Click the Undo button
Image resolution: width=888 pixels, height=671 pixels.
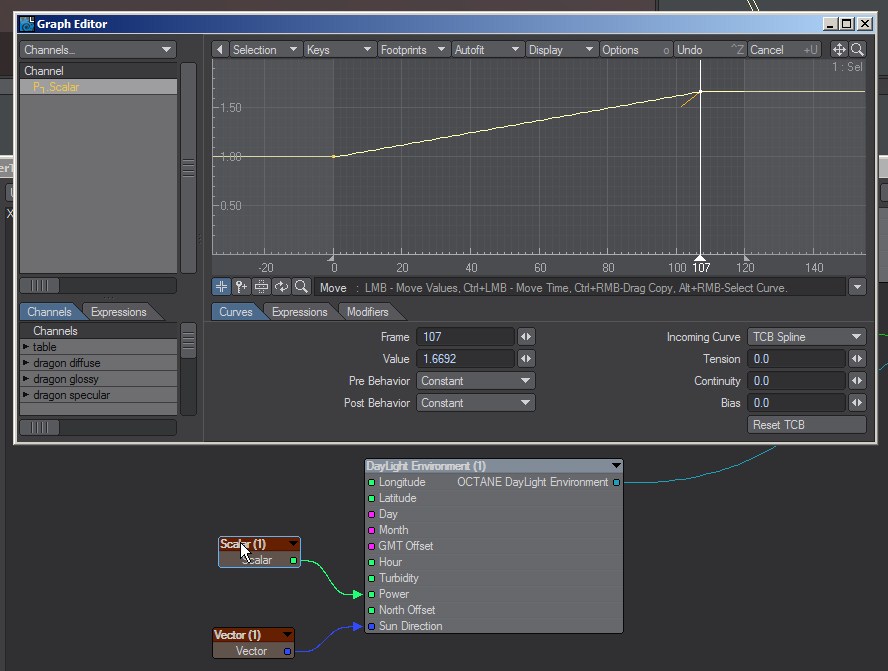[710, 50]
